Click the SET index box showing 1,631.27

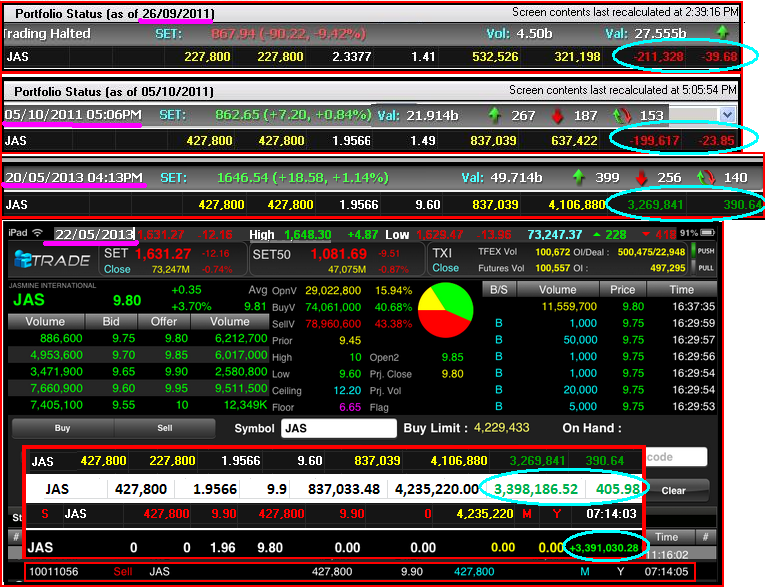[171, 261]
